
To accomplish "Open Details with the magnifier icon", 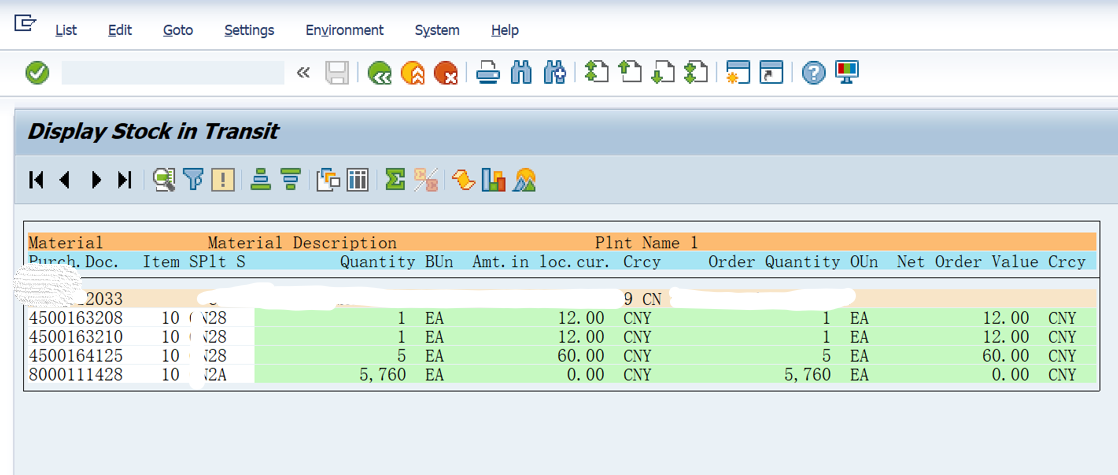I will tap(164, 180).
